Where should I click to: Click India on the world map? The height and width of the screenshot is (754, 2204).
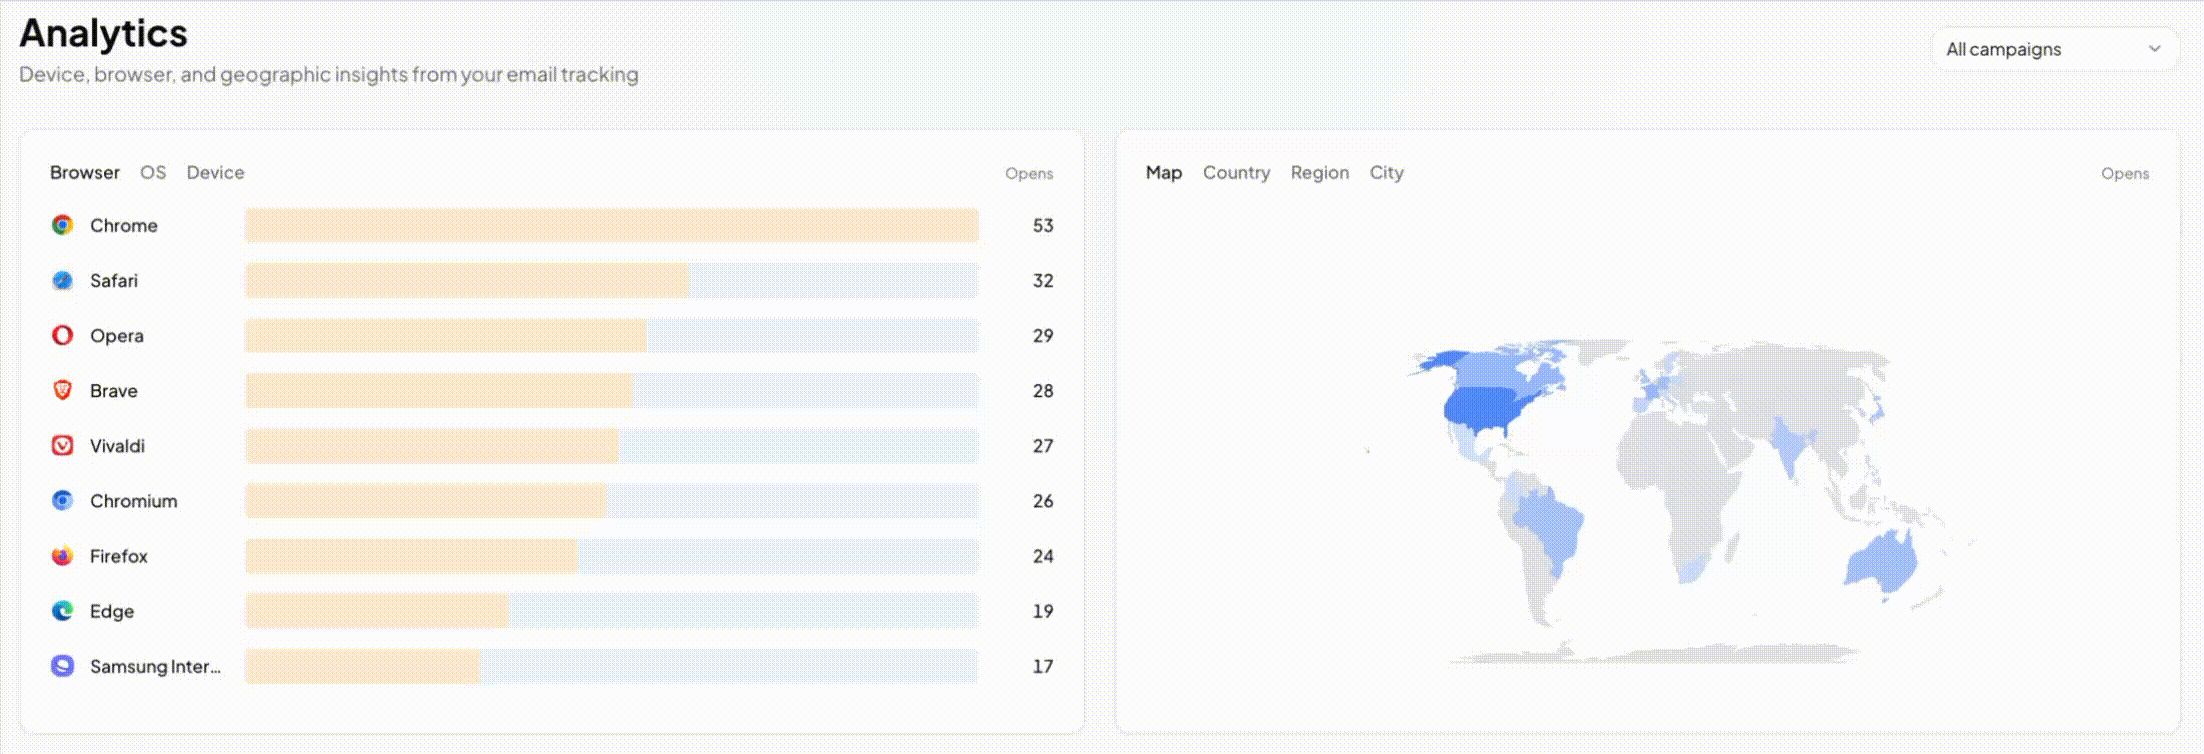click(x=1790, y=445)
